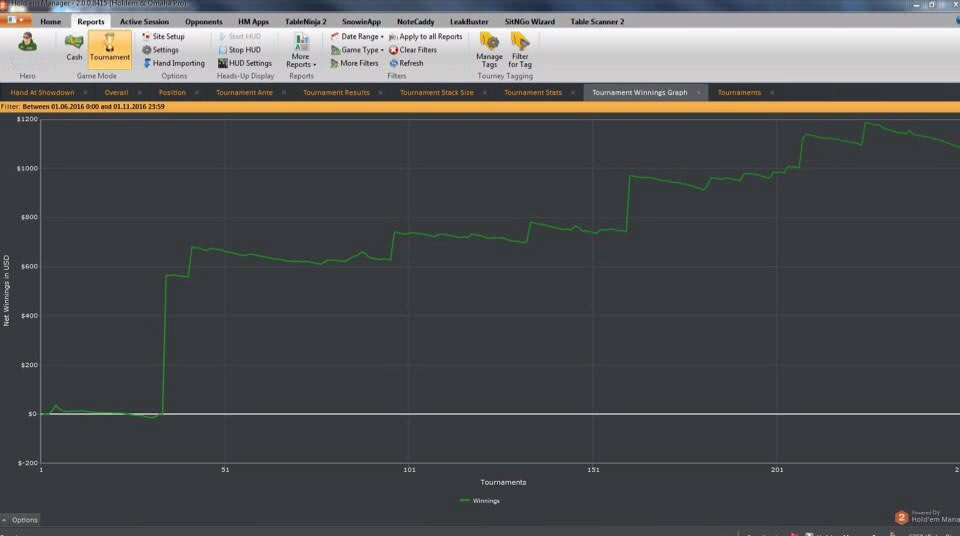Close the Tournament Results tab

click(381, 92)
